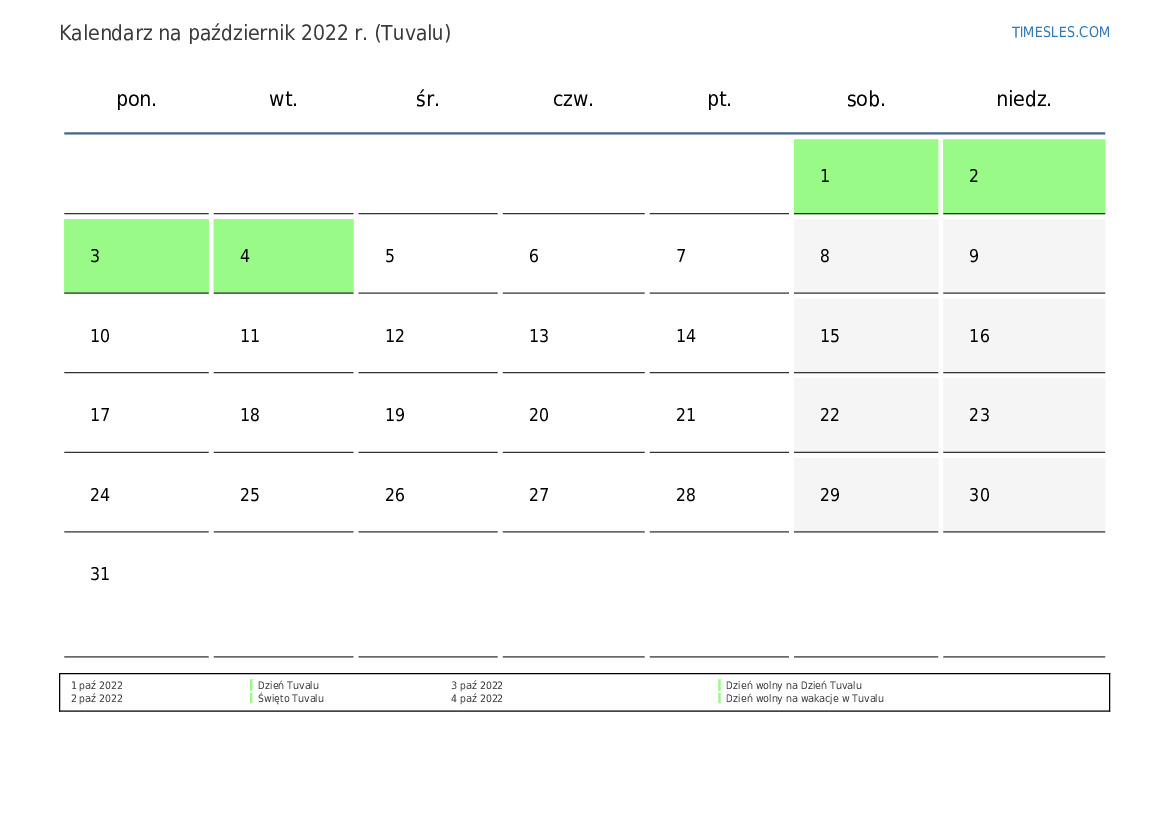1169x827 pixels.
Task: Select Saturday day 22
Action: point(866,415)
